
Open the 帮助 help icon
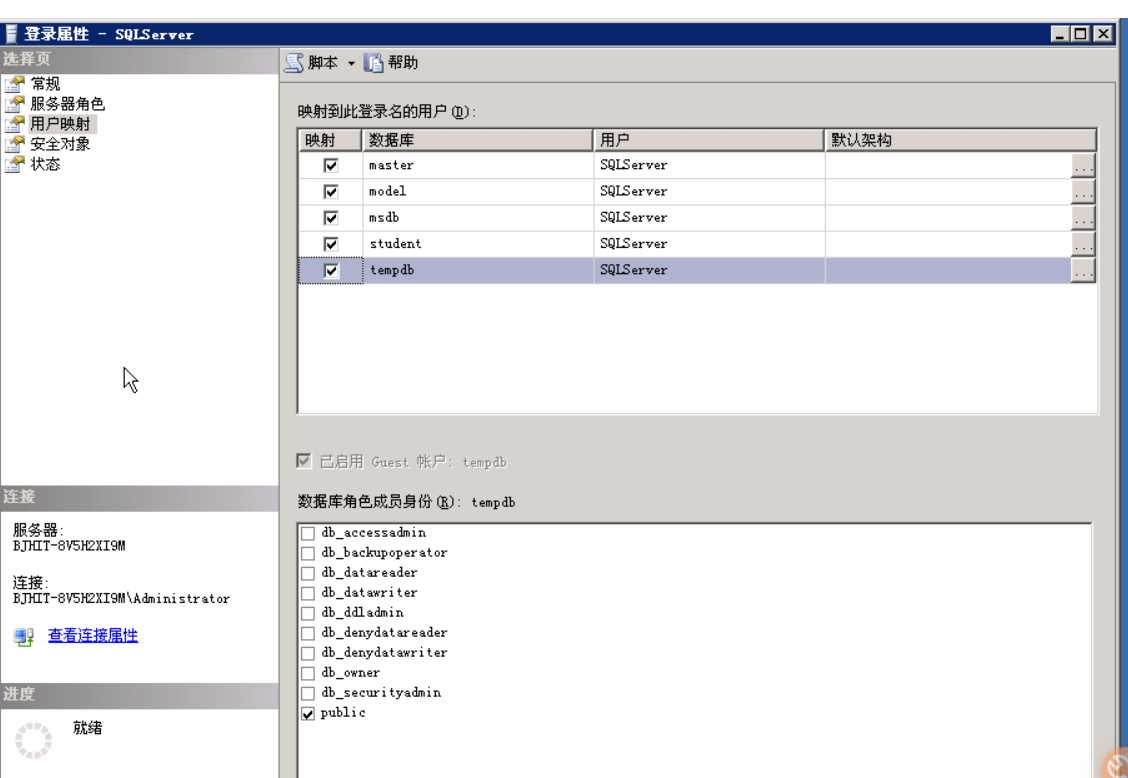tap(373, 63)
